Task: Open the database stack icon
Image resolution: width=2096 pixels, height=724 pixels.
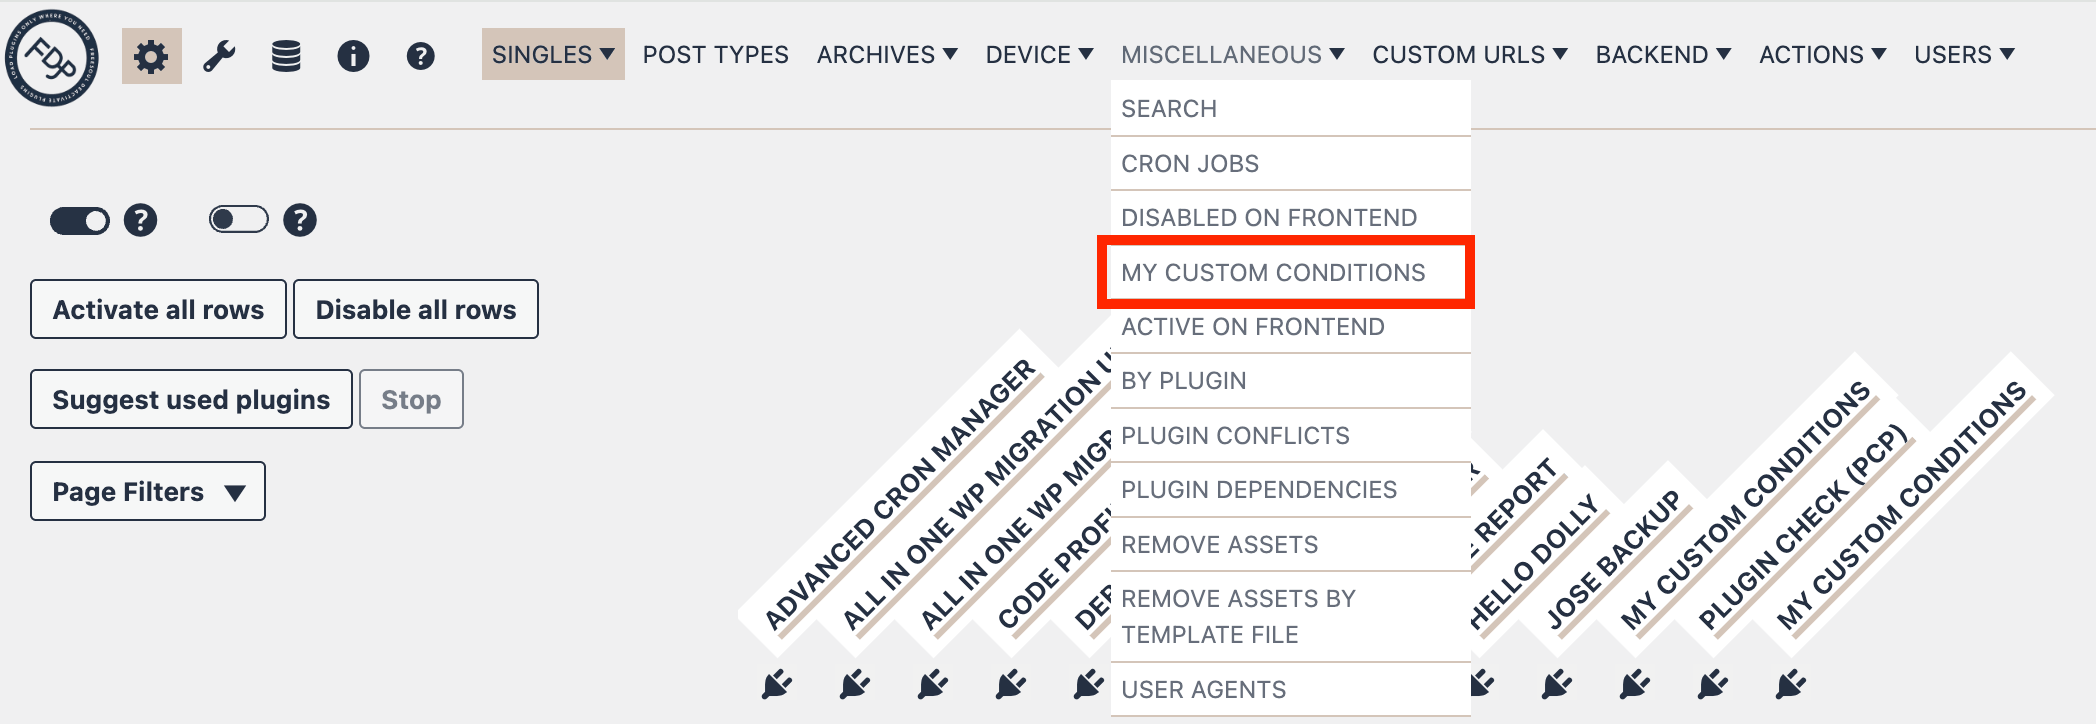Action: click(x=286, y=56)
